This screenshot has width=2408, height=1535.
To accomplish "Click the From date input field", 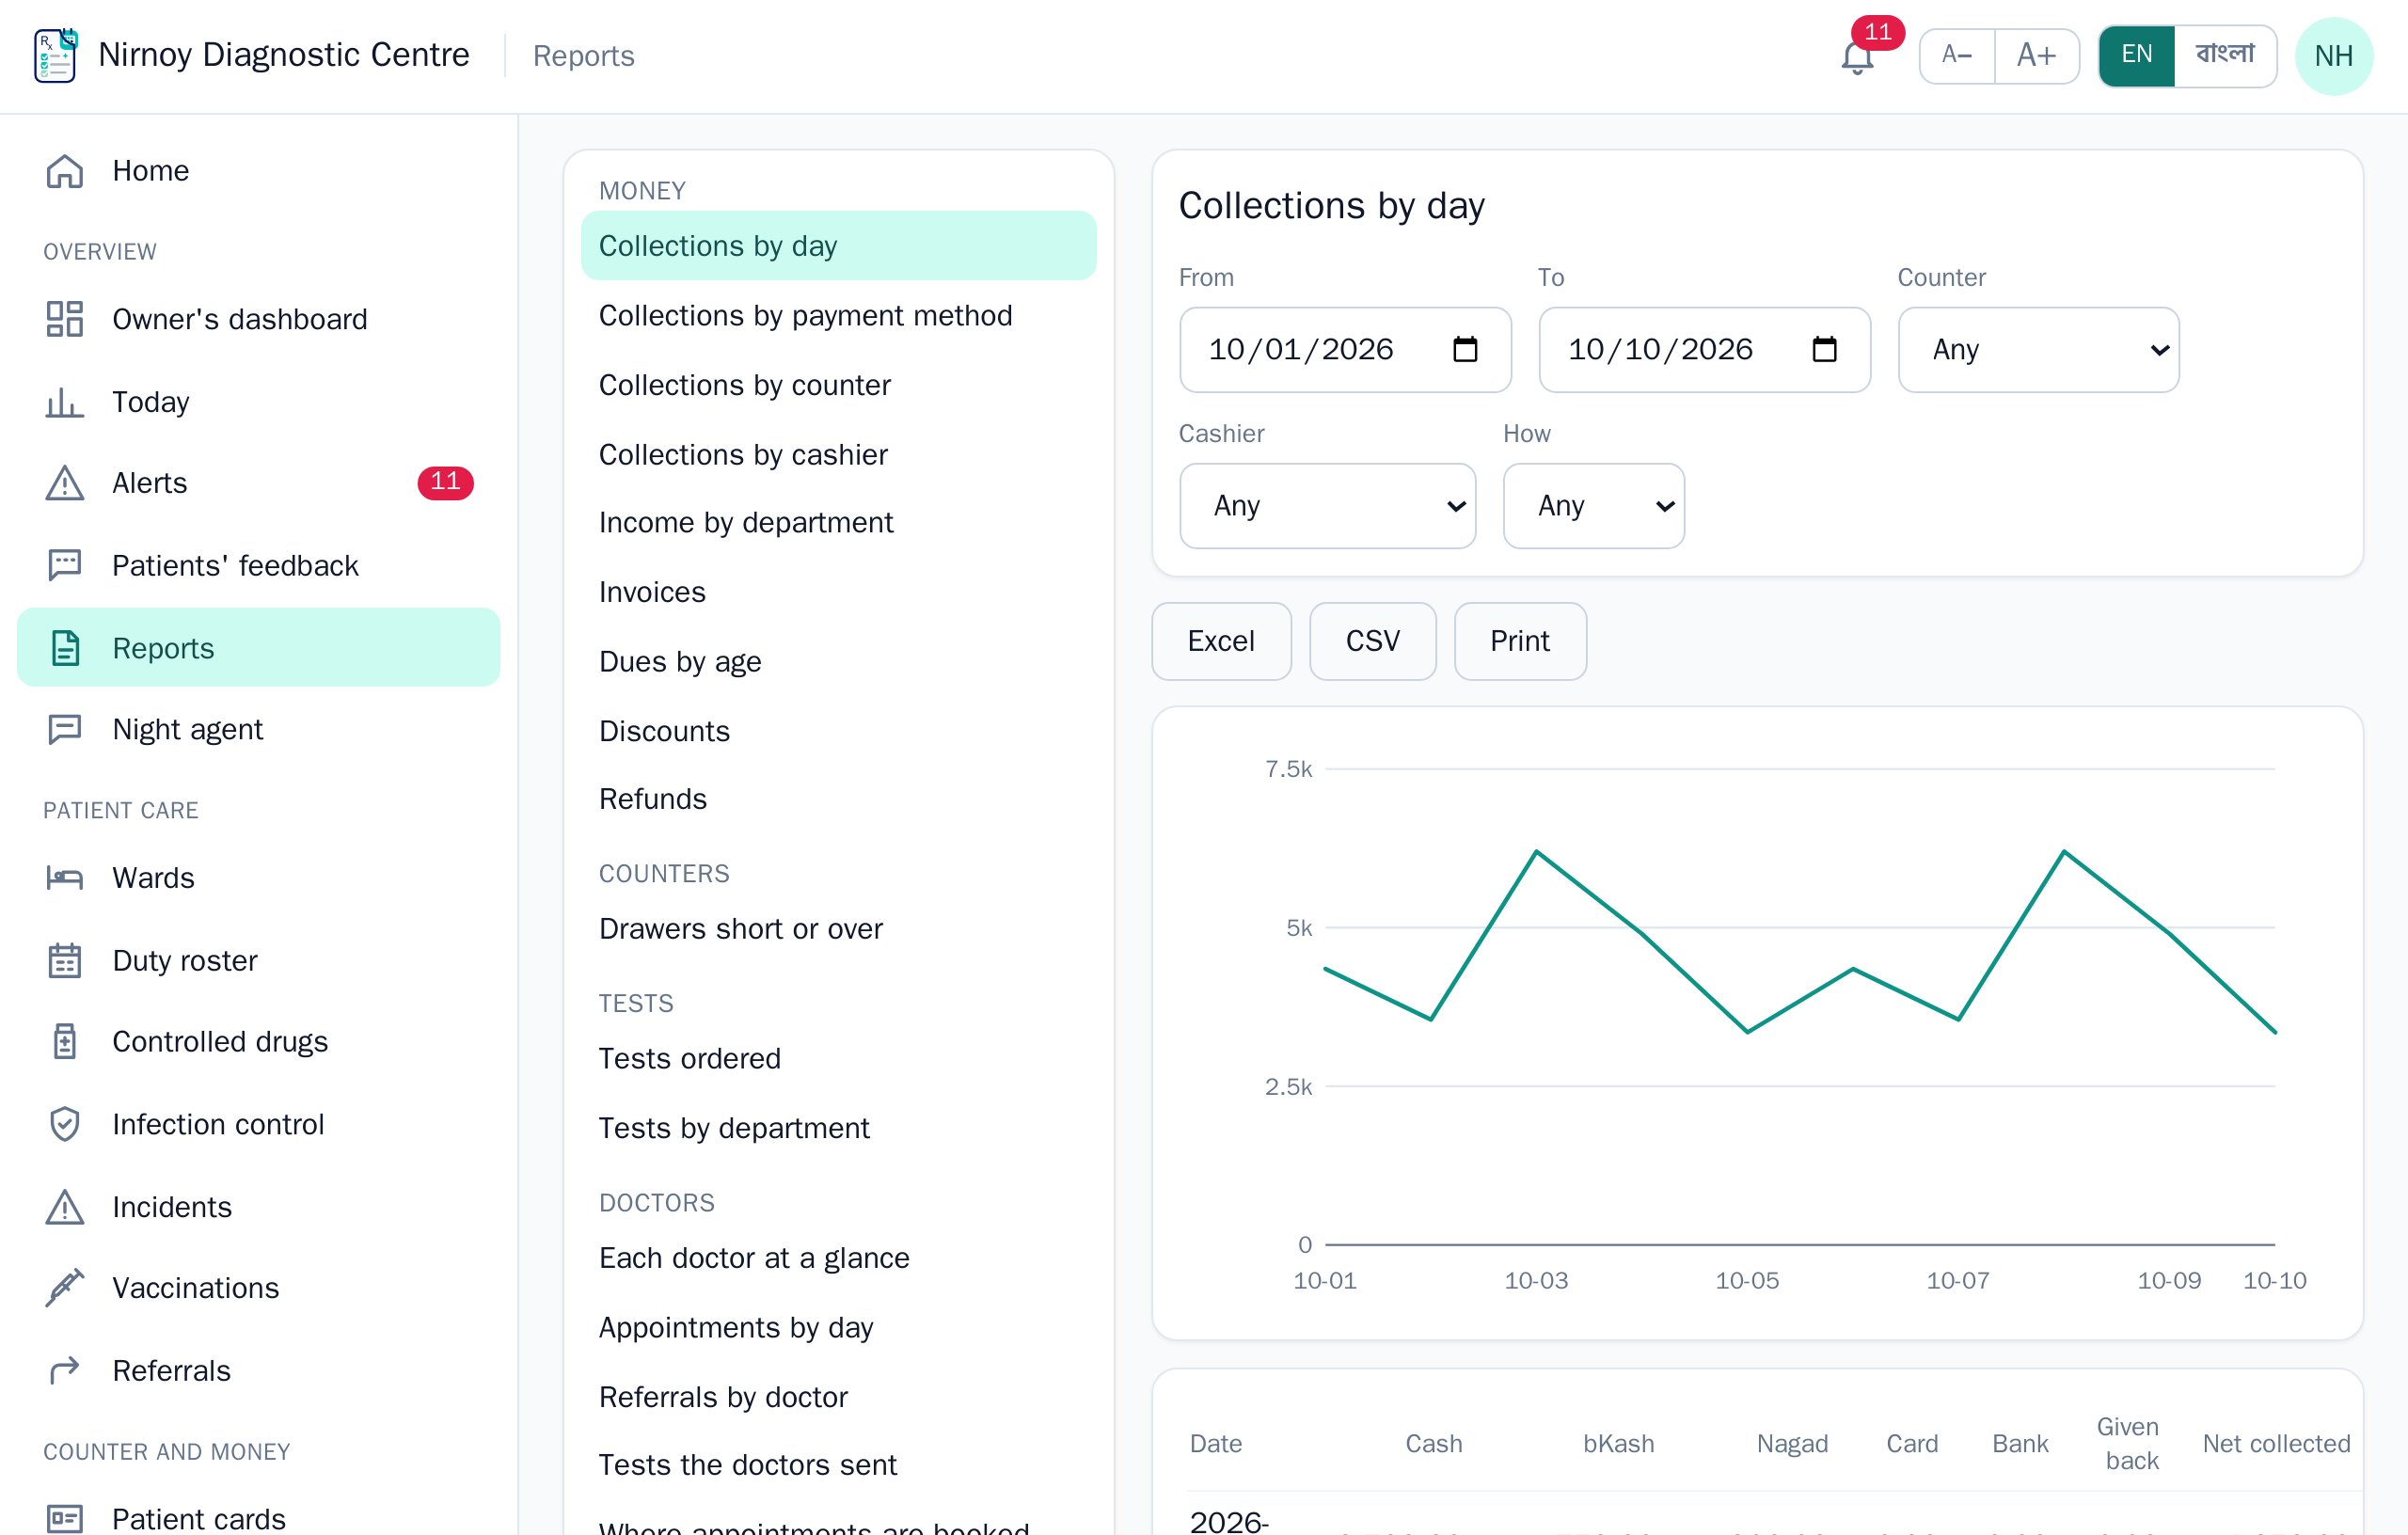I will pyautogui.click(x=1345, y=350).
